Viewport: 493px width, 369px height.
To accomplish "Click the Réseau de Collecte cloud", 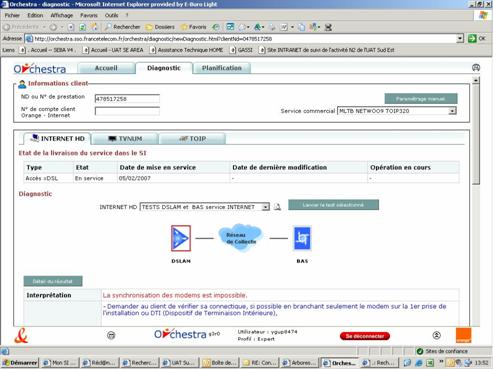I will pyautogui.click(x=241, y=238).
